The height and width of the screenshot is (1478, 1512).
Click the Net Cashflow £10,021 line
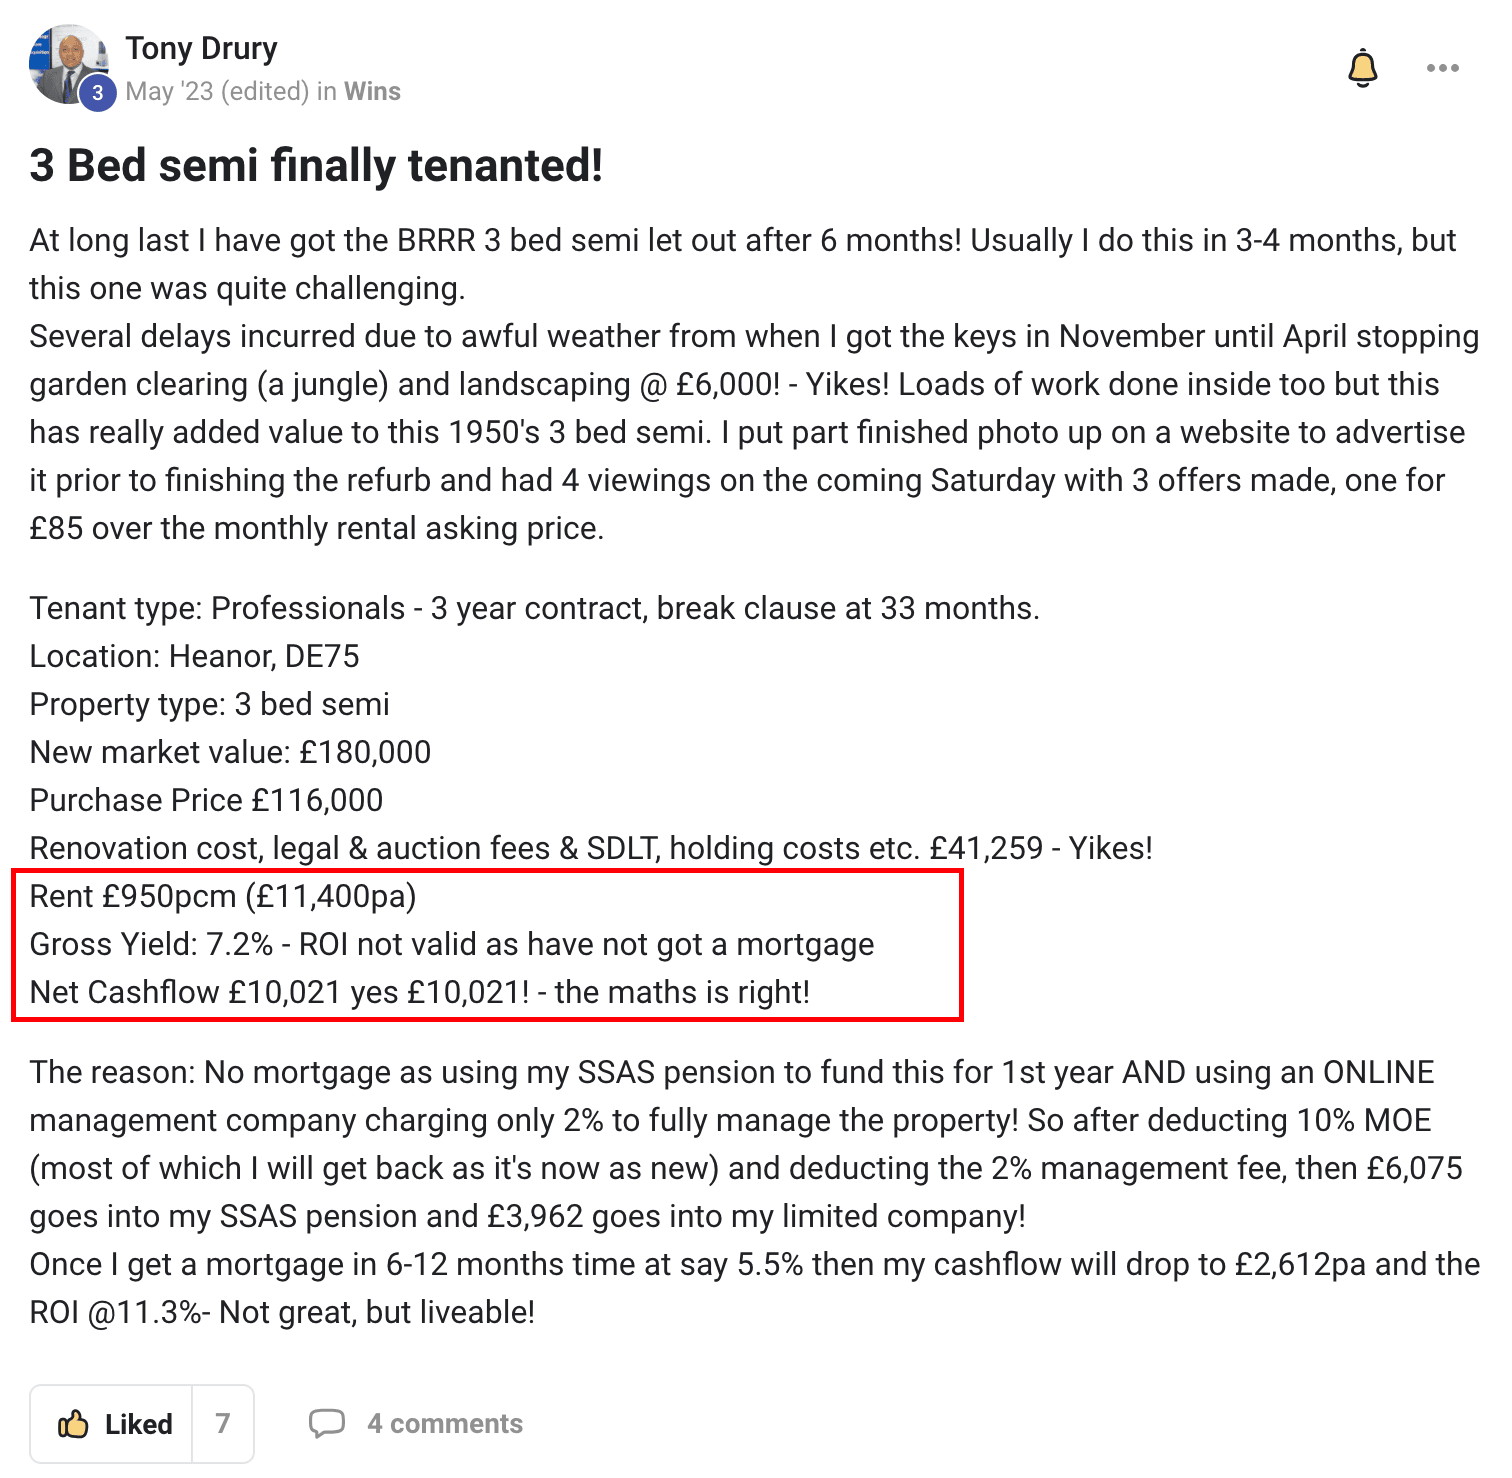[420, 992]
